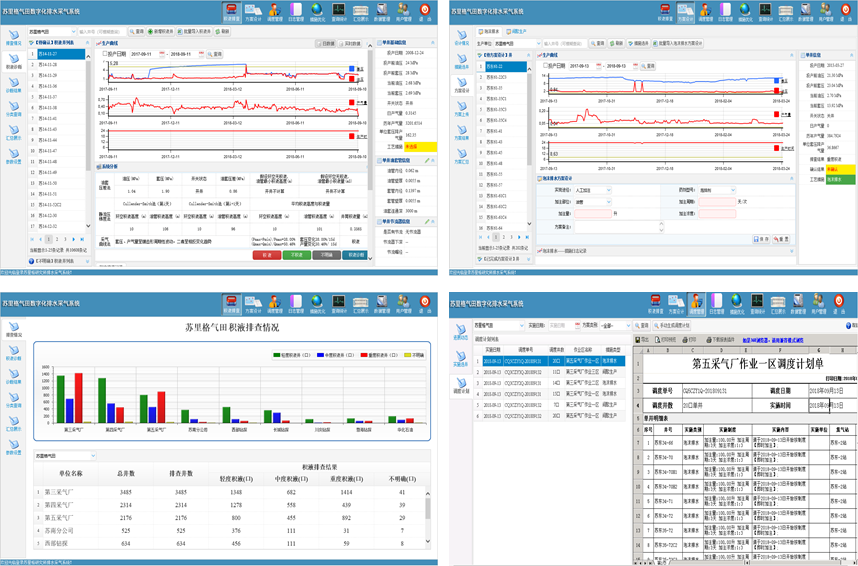This screenshot has width=858, height=566.
Task: Open 参数设置 sidebar item in the 积液诊断 window
Action: (14, 156)
